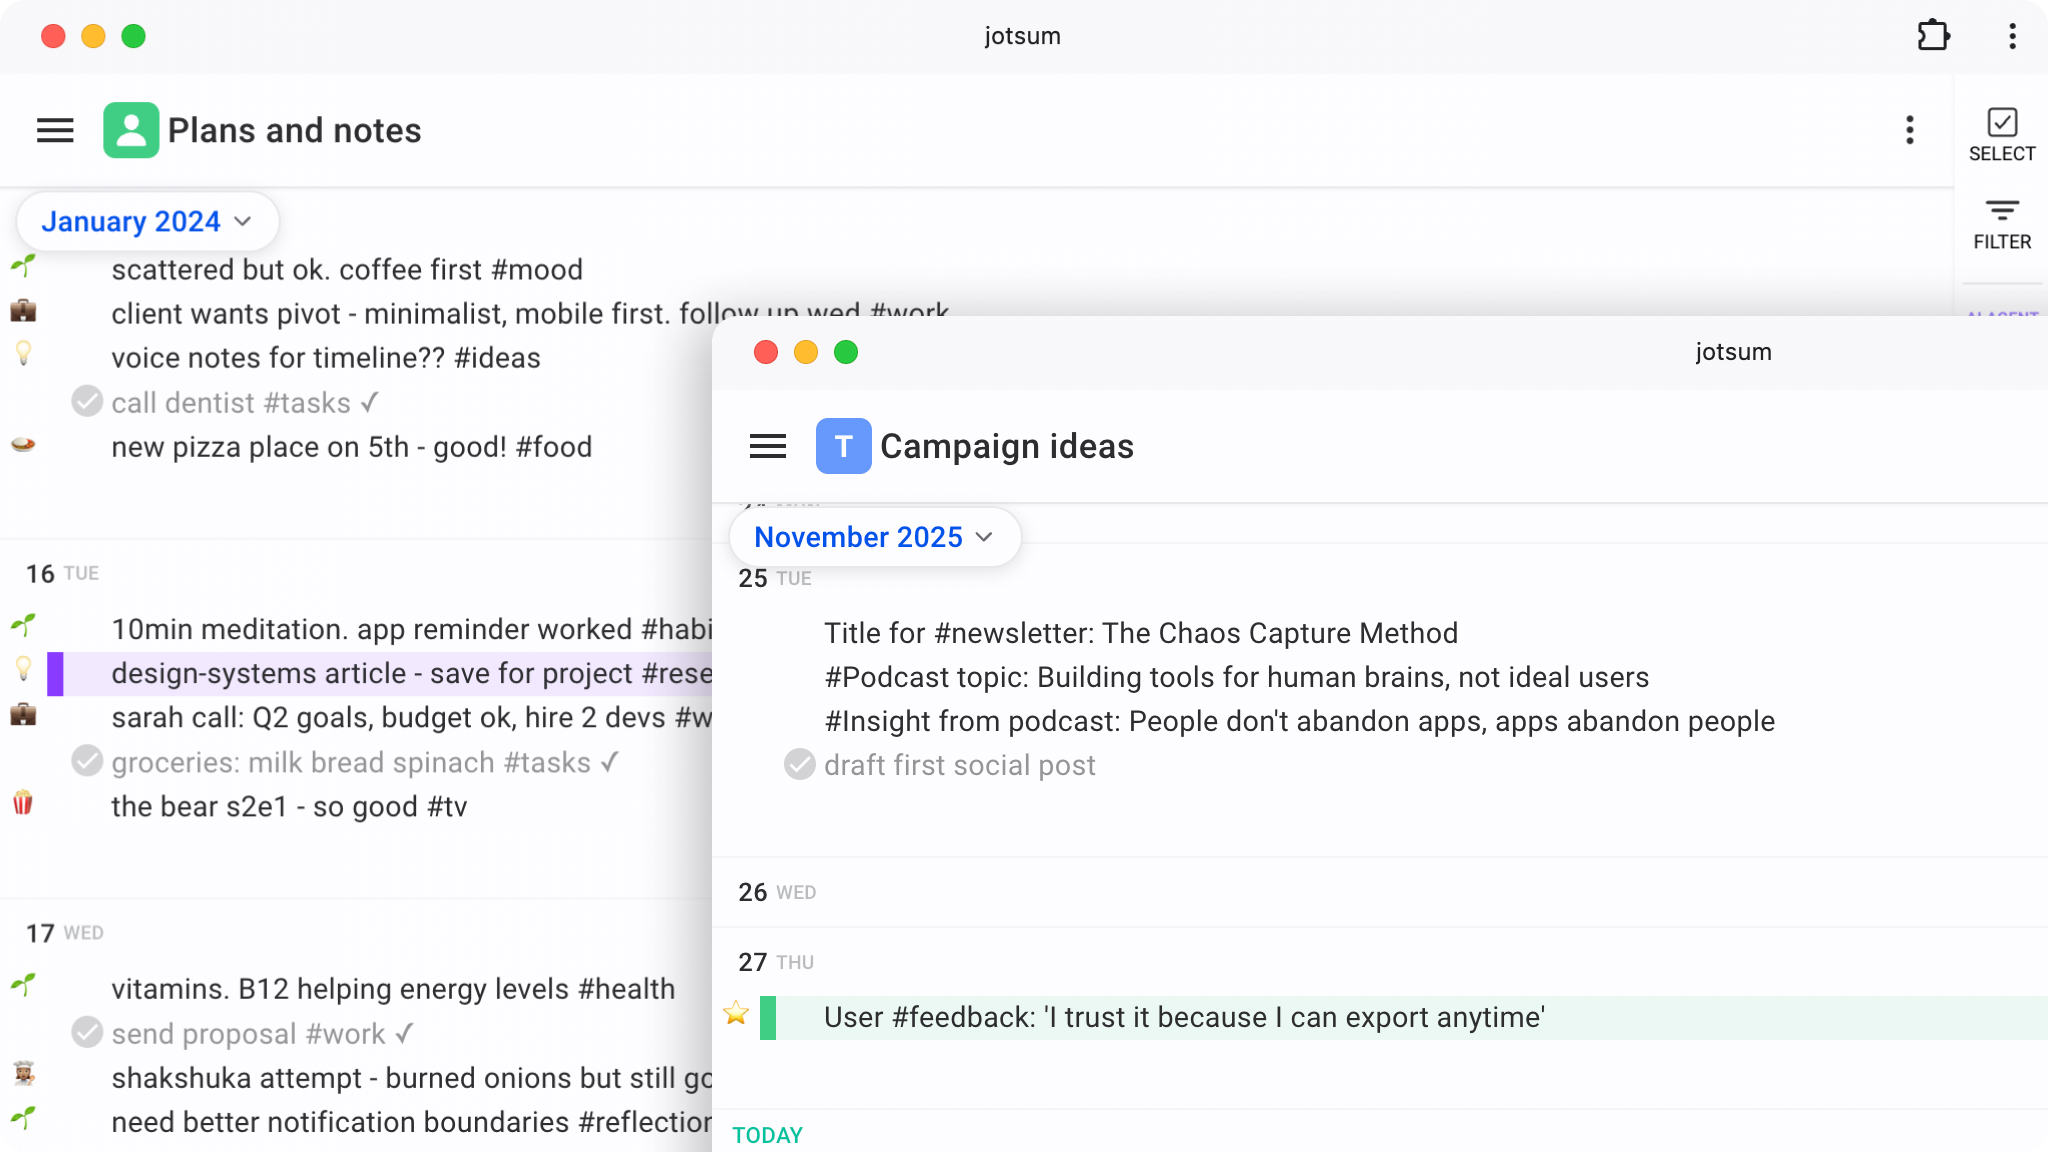Click the #tasks tag in call dentist entry
The image size is (2048, 1152).
[307, 403]
